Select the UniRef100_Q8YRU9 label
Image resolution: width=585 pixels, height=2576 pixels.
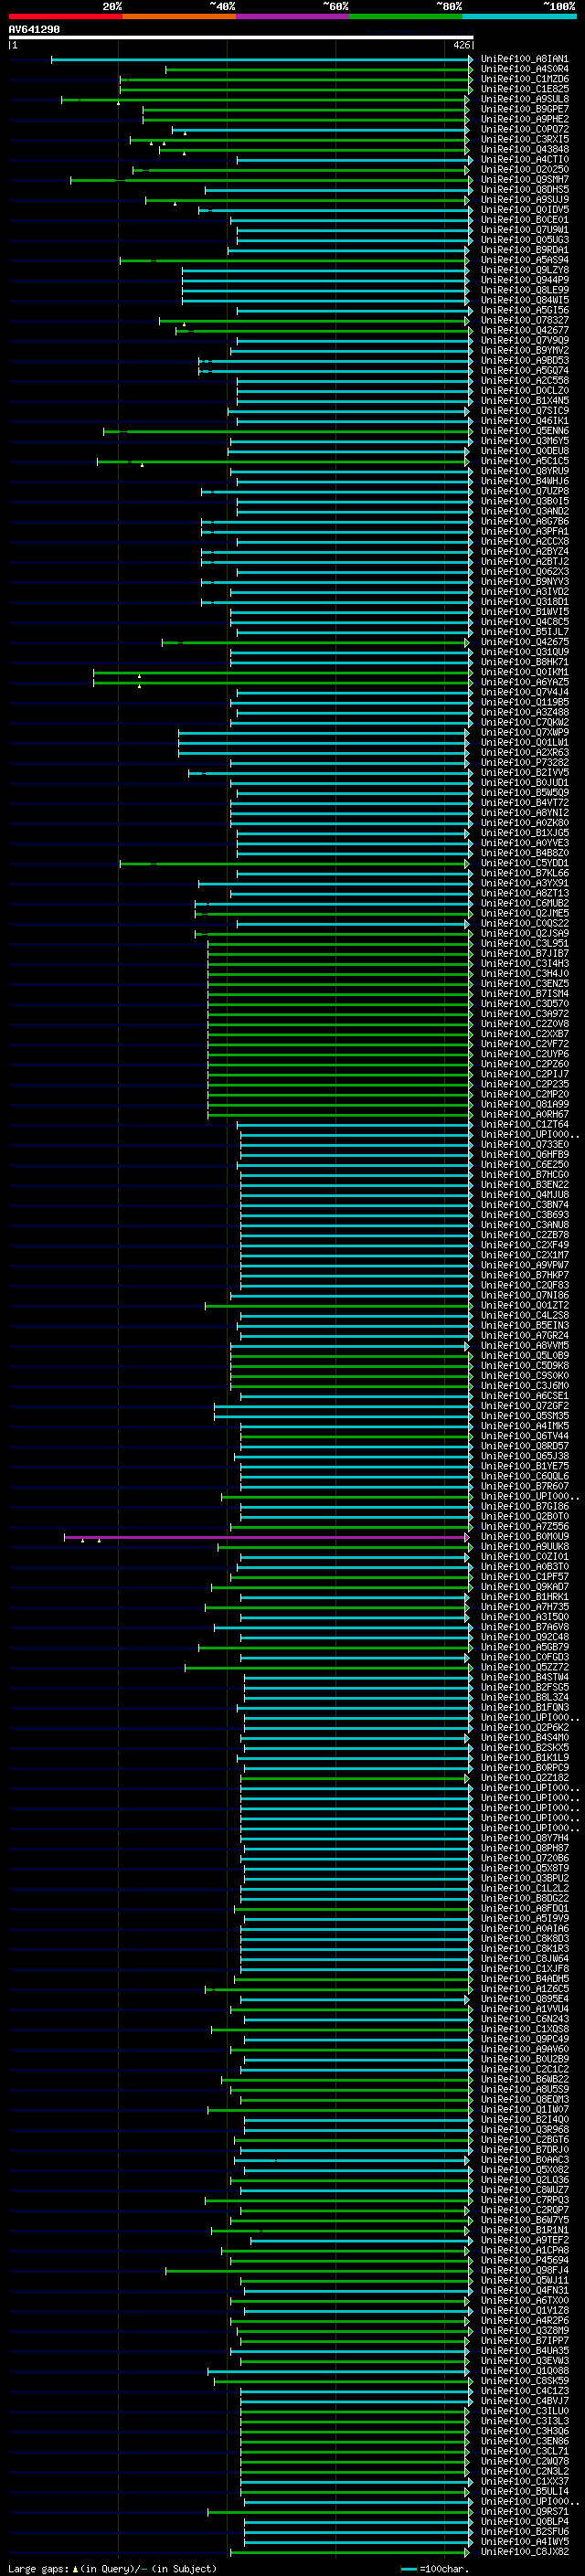click(525, 471)
